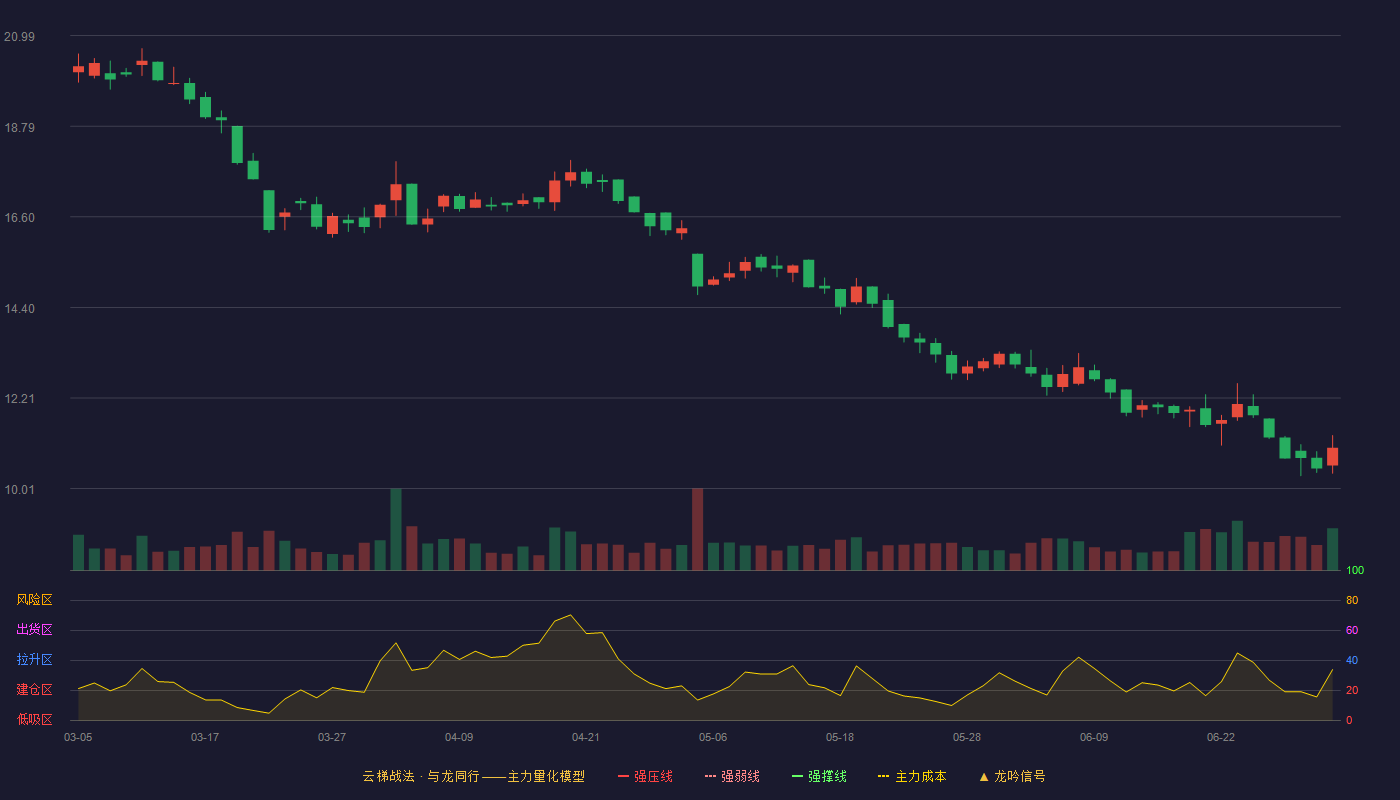The image size is (1400, 800).
Task: Toggle the 强压线 legend entry
Action: 645,776
